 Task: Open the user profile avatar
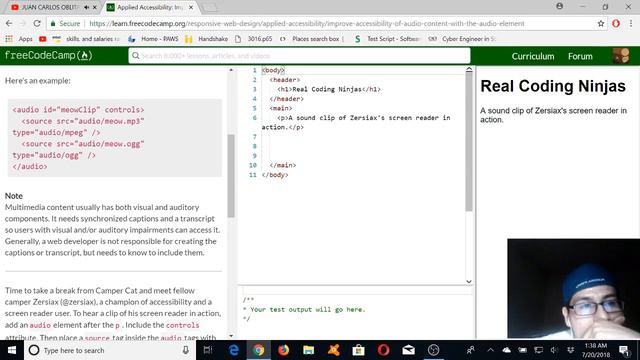point(621,56)
